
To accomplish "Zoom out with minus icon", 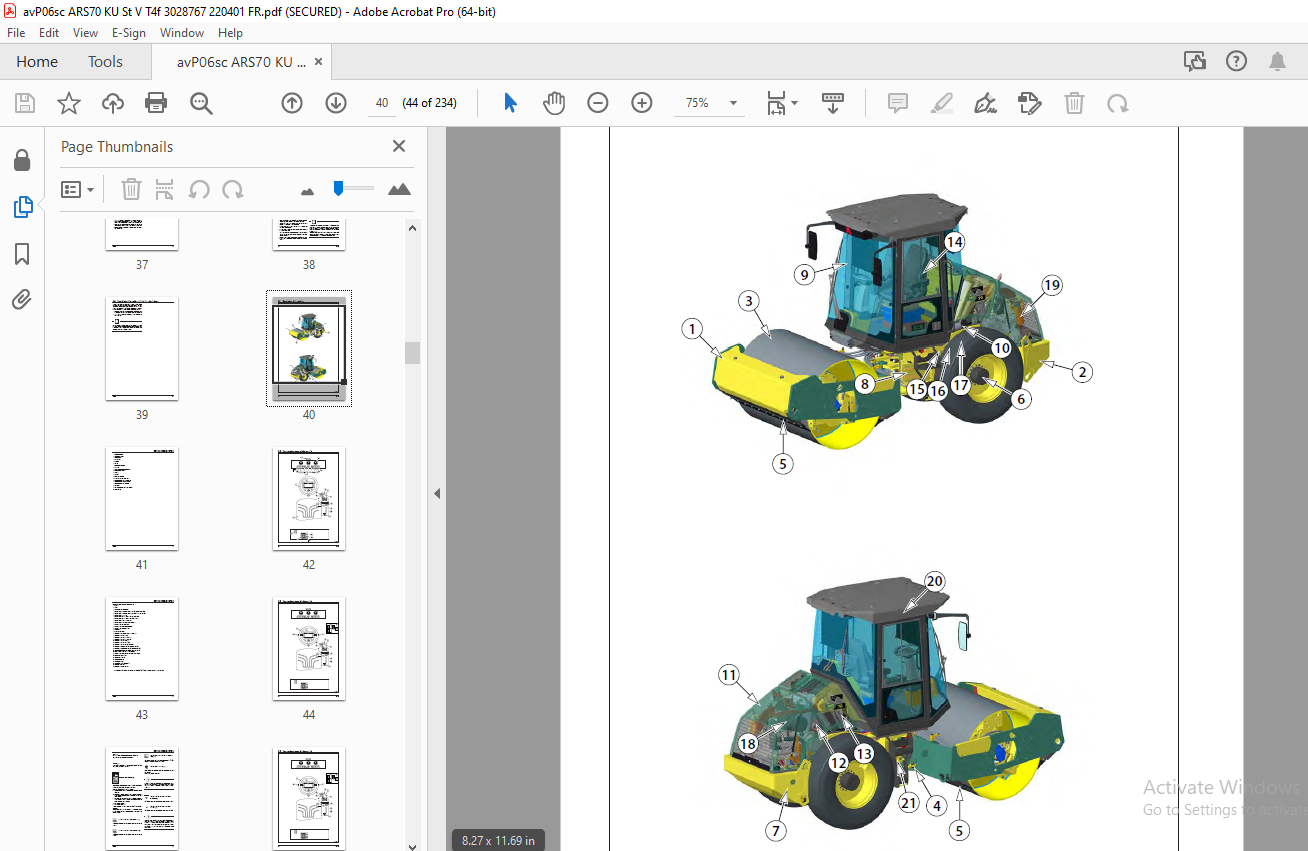I will point(598,103).
